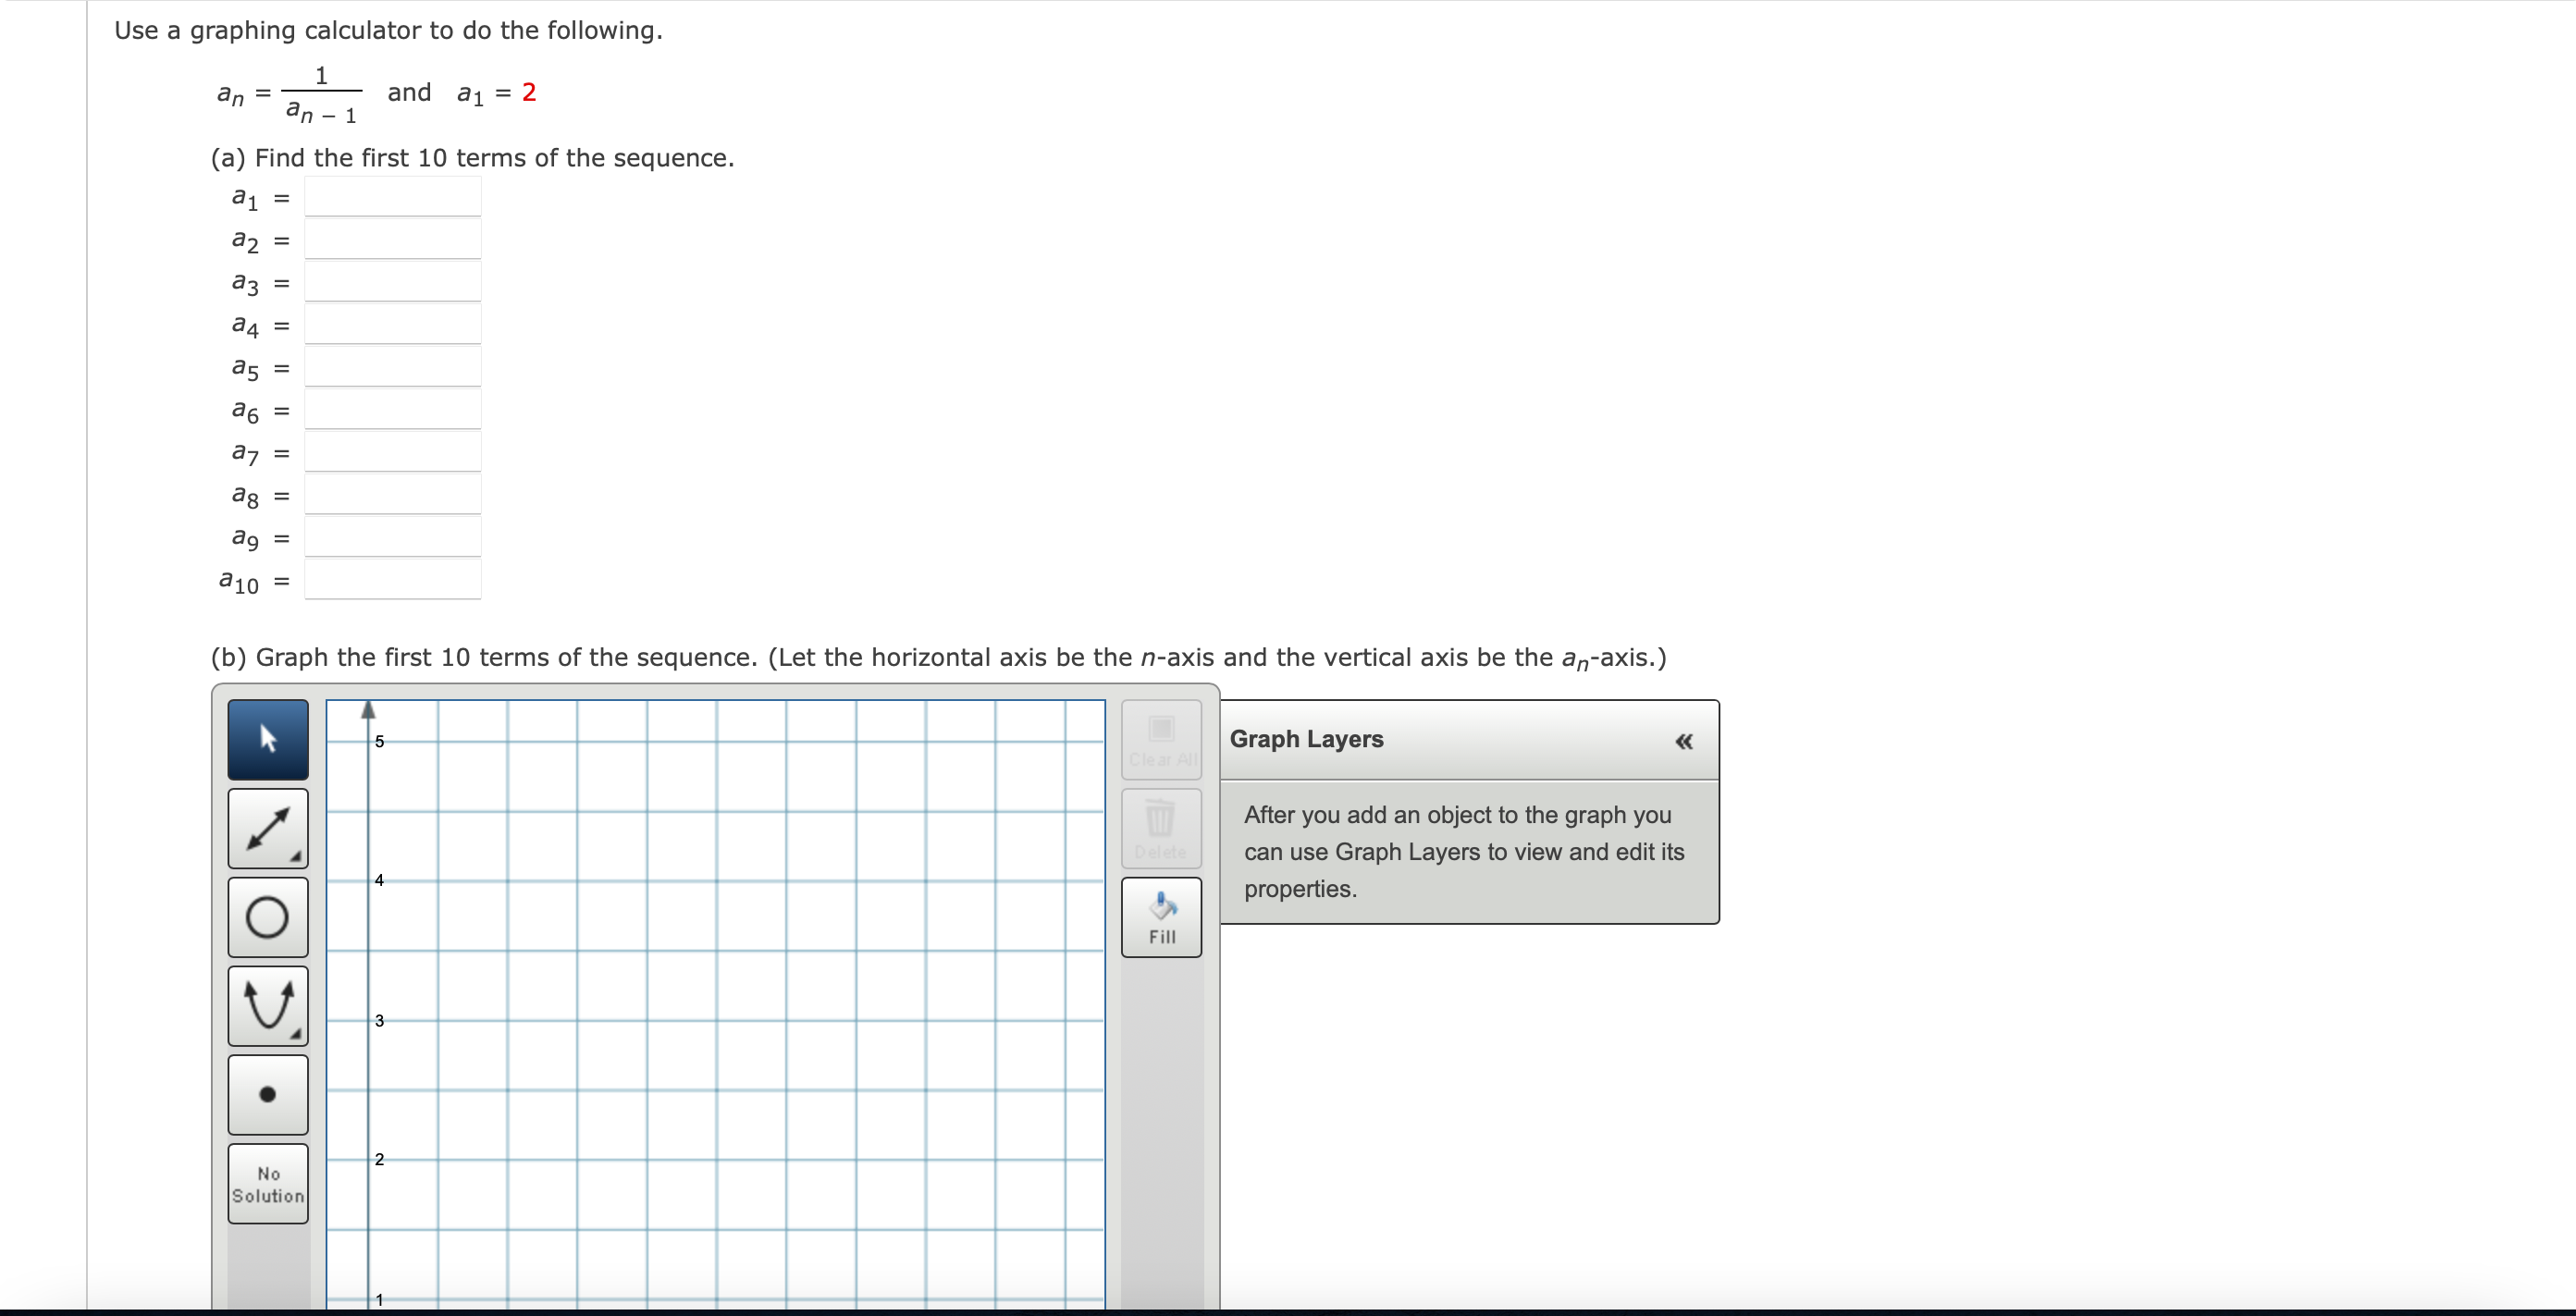Expand line tool options via corner triangle
This screenshot has height=1316, width=2576.
point(297,856)
